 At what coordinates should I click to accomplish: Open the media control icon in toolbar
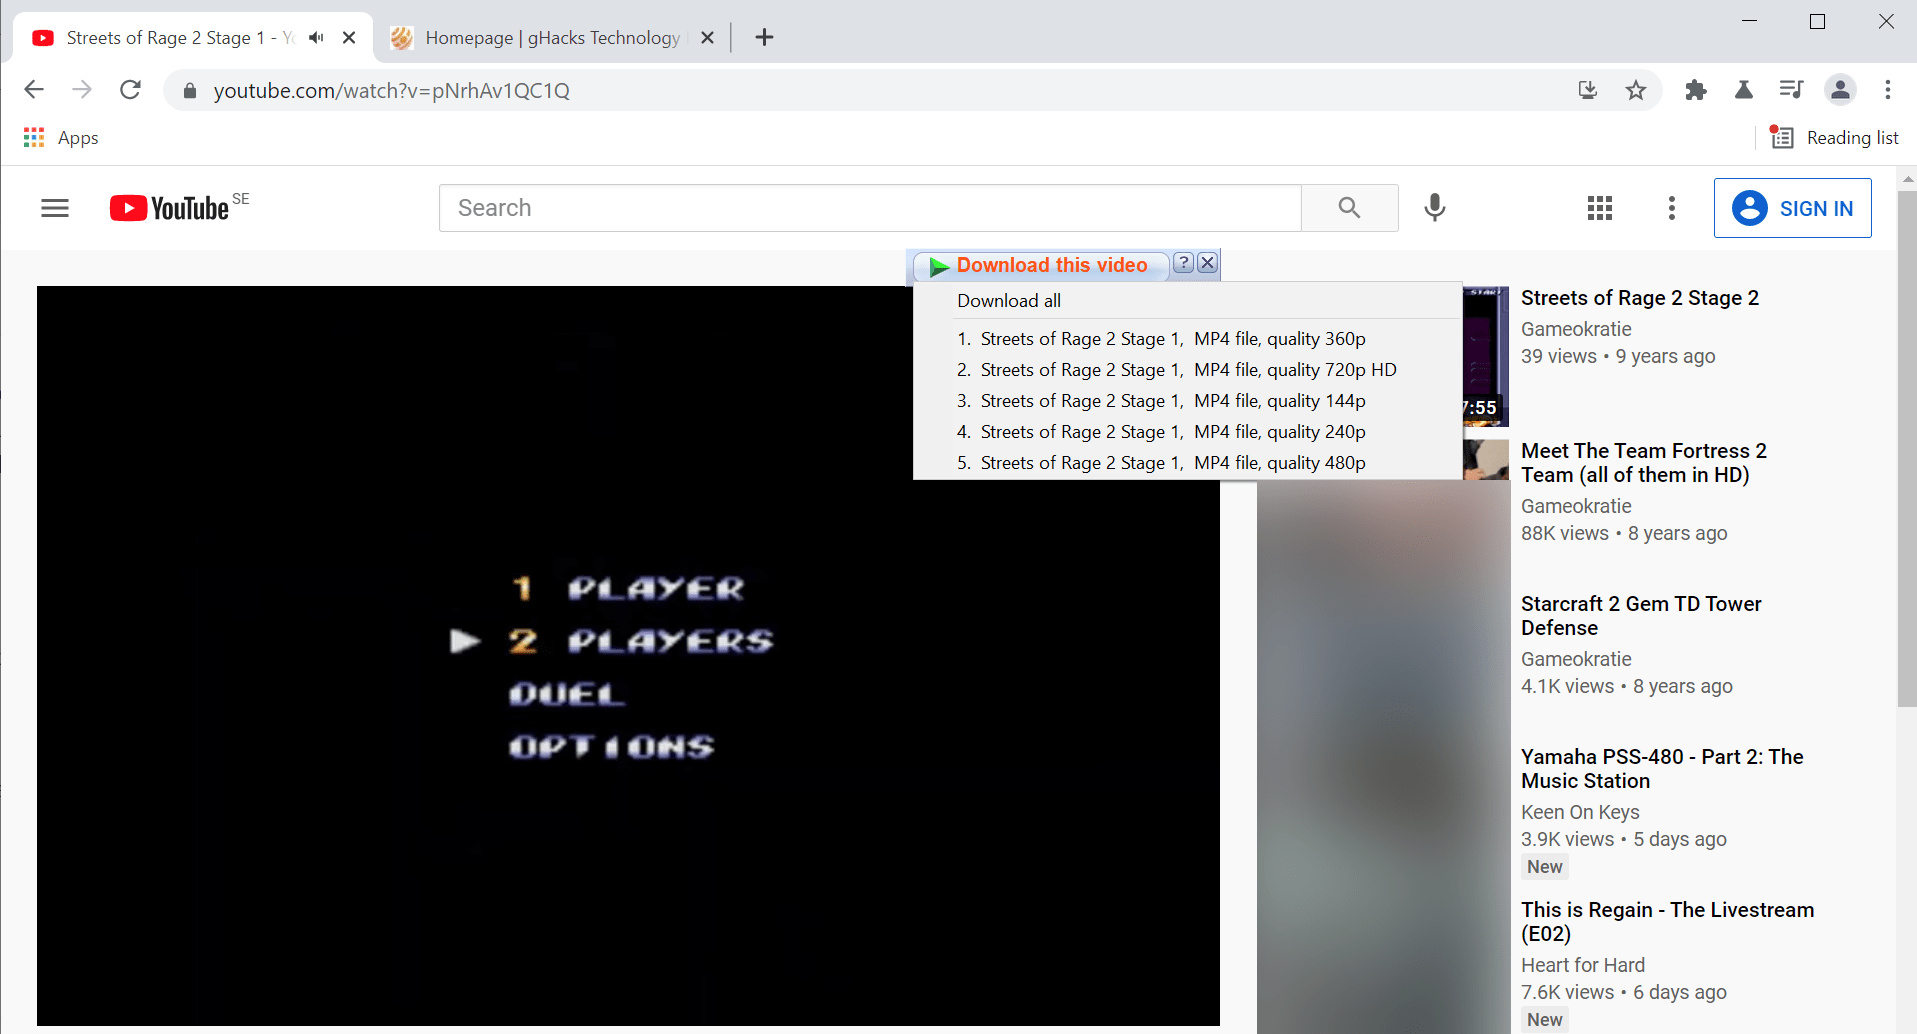(x=1791, y=90)
